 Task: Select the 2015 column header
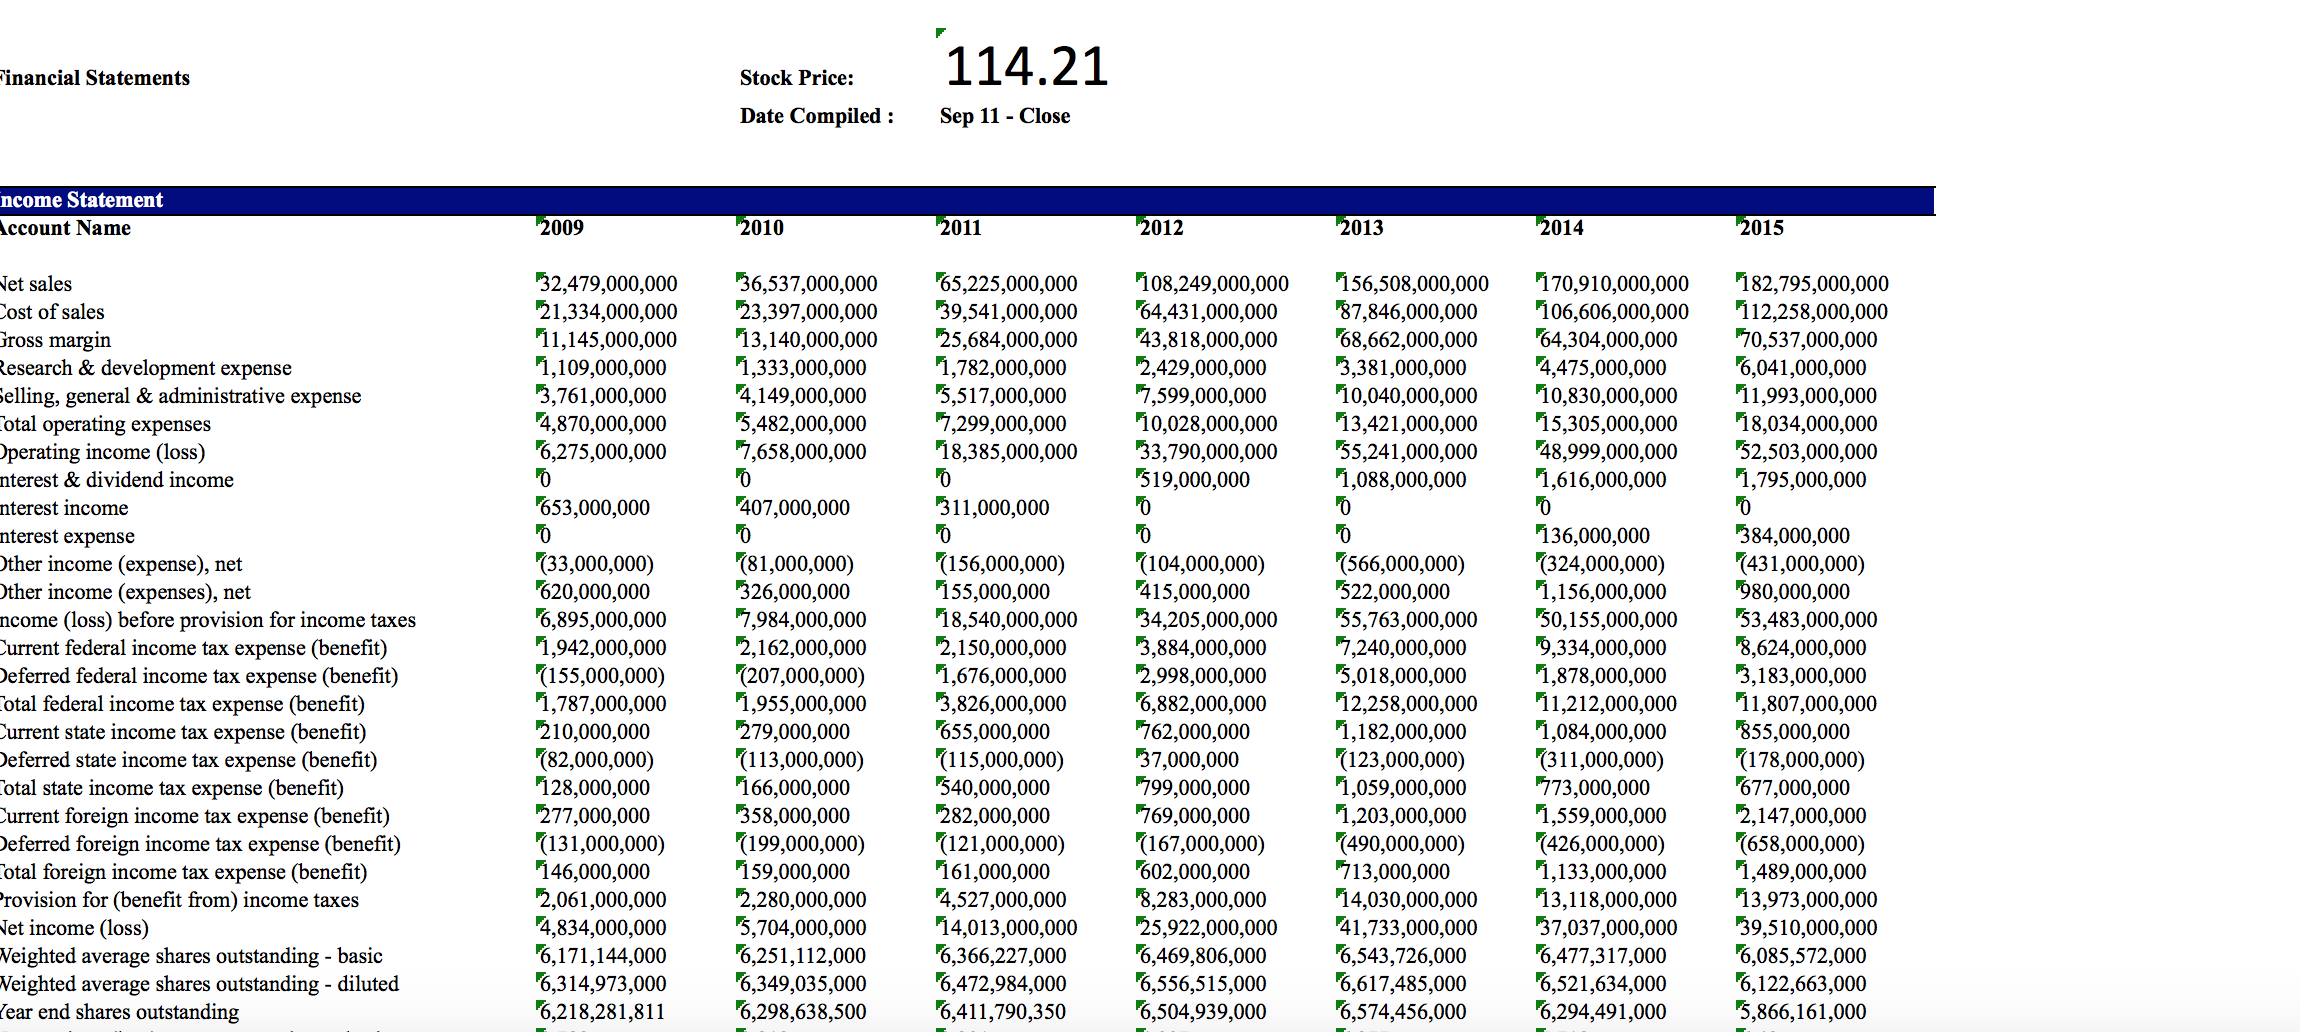click(1762, 228)
